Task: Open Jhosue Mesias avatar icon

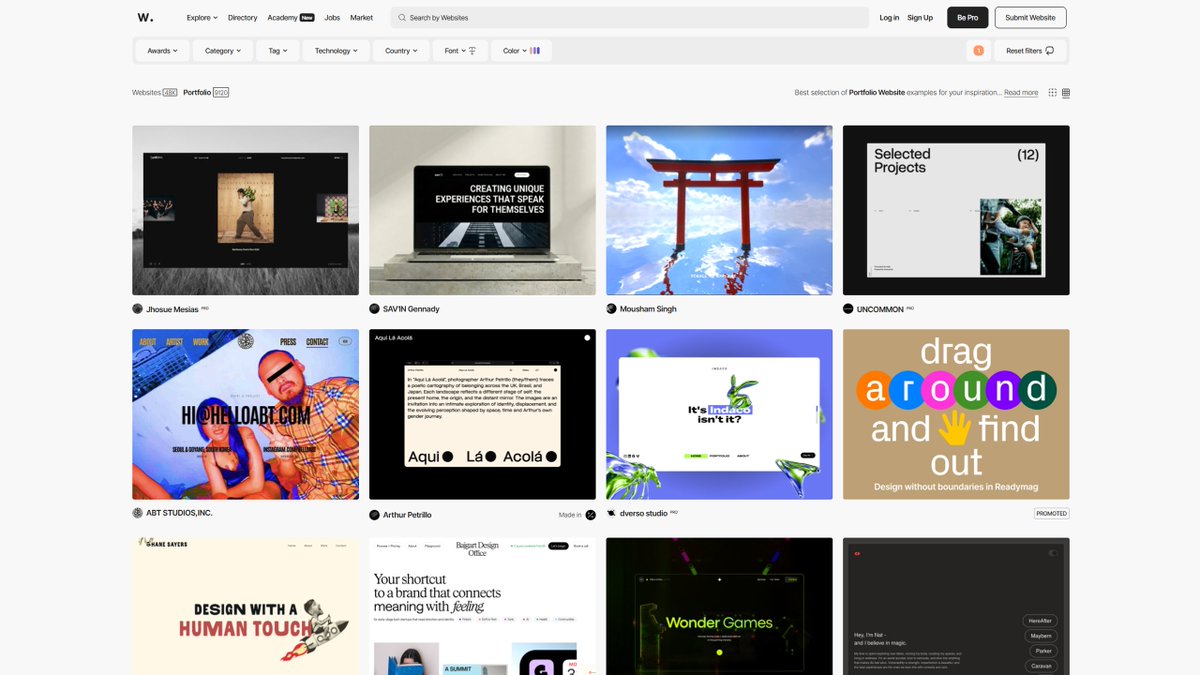Action: tap(138, 309)
